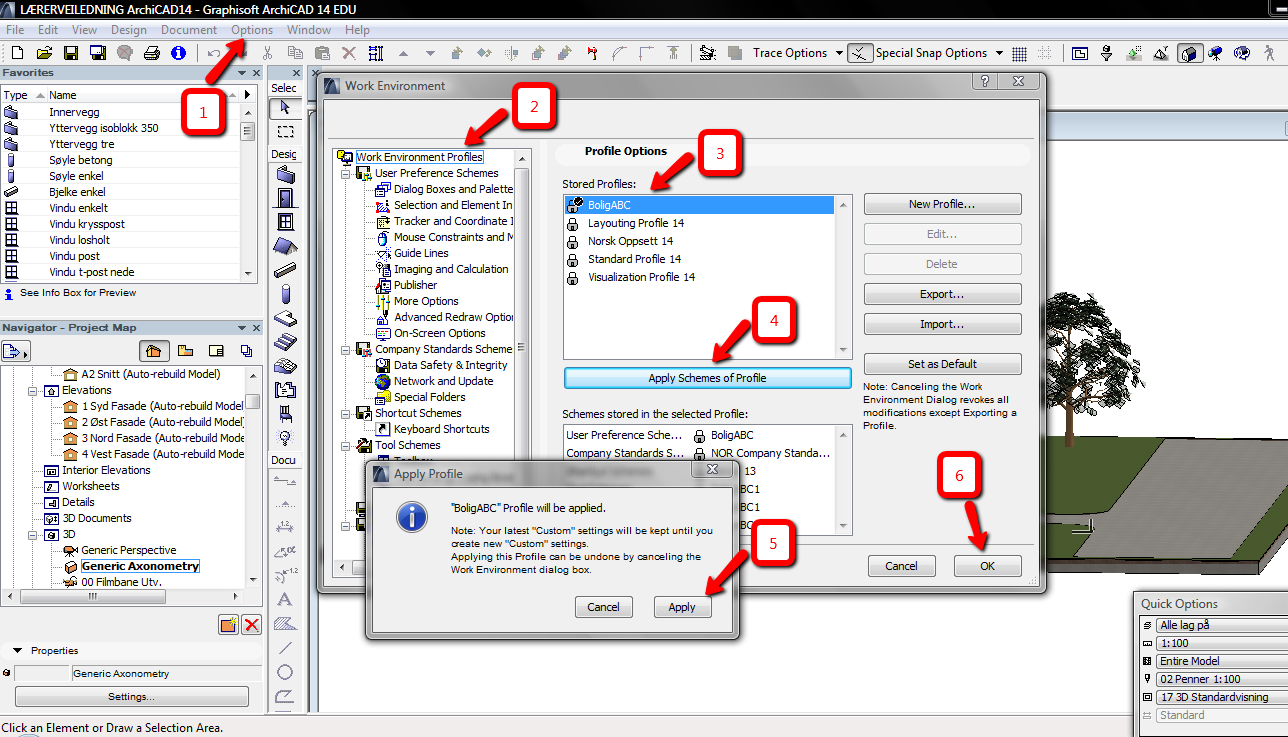Click the blue Info icon in toolbar
Viewport: 1288px width, 737px height.
tap(179, 52)
